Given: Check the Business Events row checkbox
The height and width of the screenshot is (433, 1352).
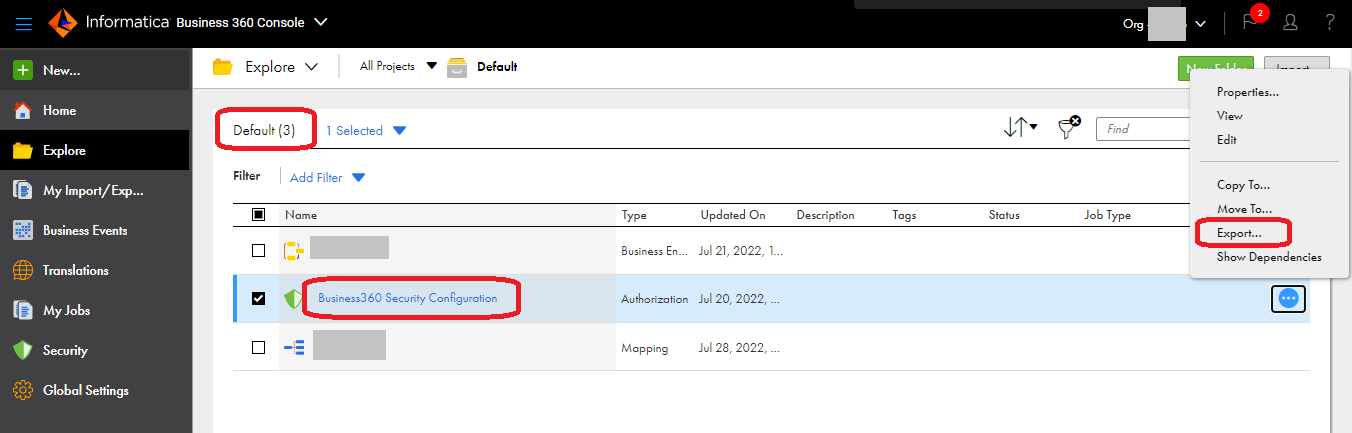Looking at the screenshot, I should pos(258,250).
